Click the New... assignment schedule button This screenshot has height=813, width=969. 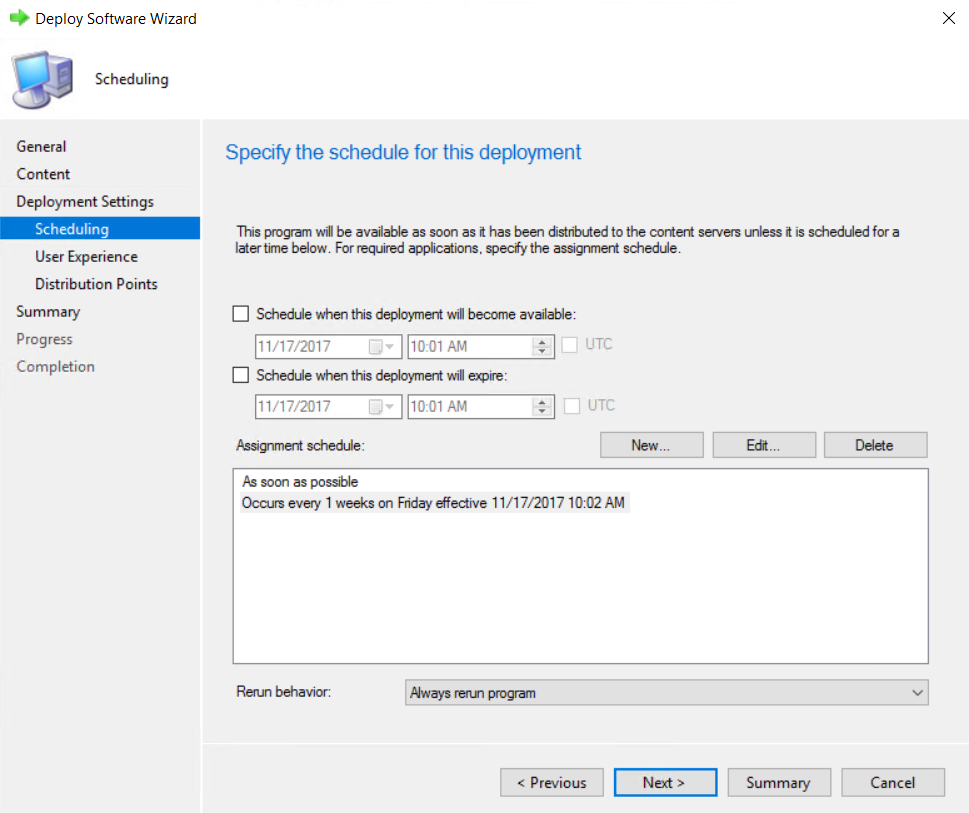(x=651, y=445)
